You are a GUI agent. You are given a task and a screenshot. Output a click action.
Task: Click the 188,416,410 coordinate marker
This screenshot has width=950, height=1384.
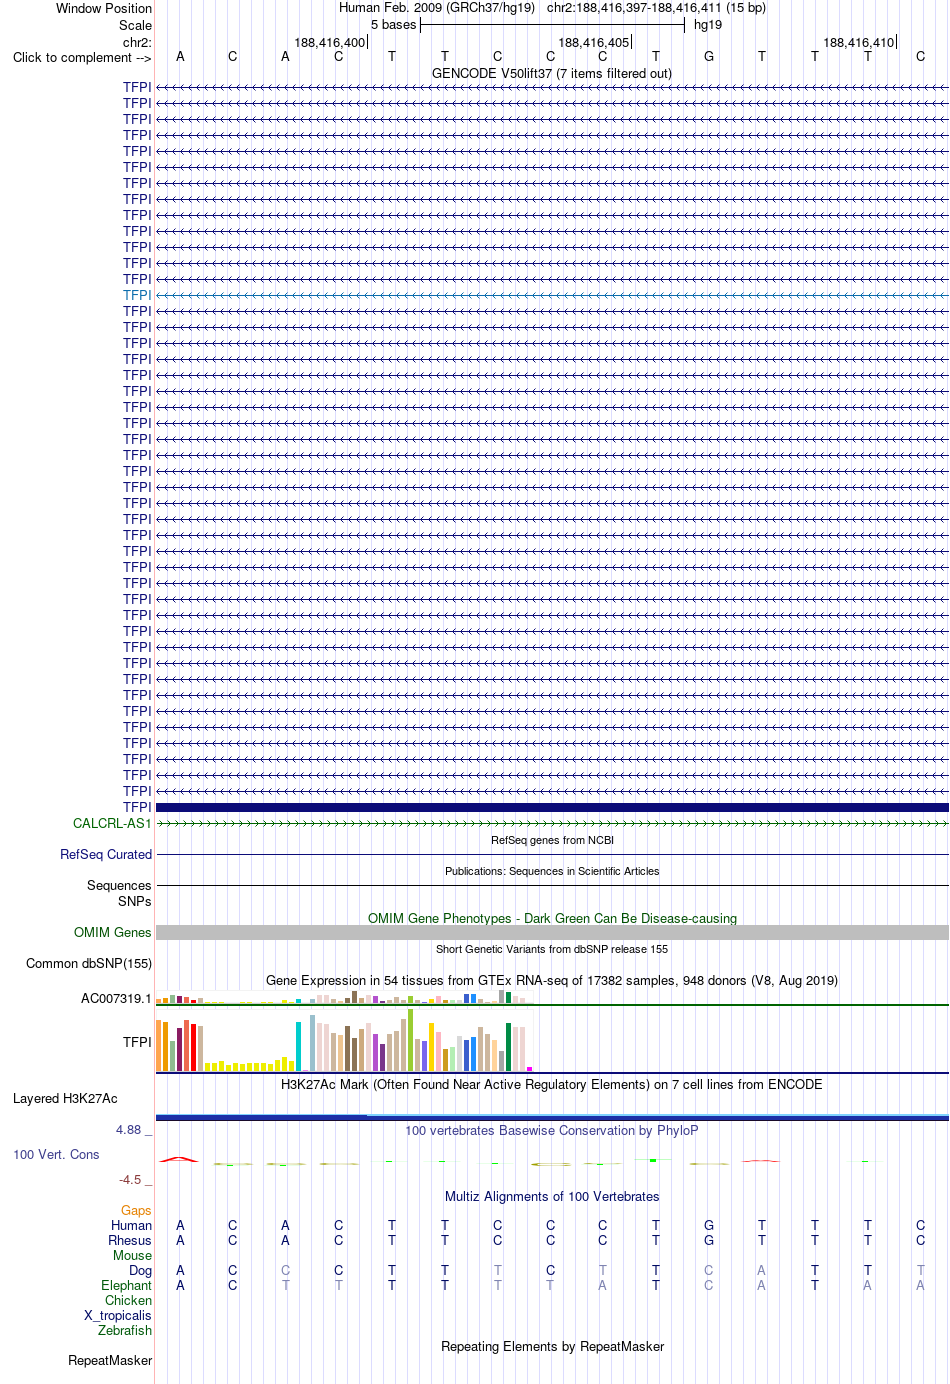pos(859,42)
